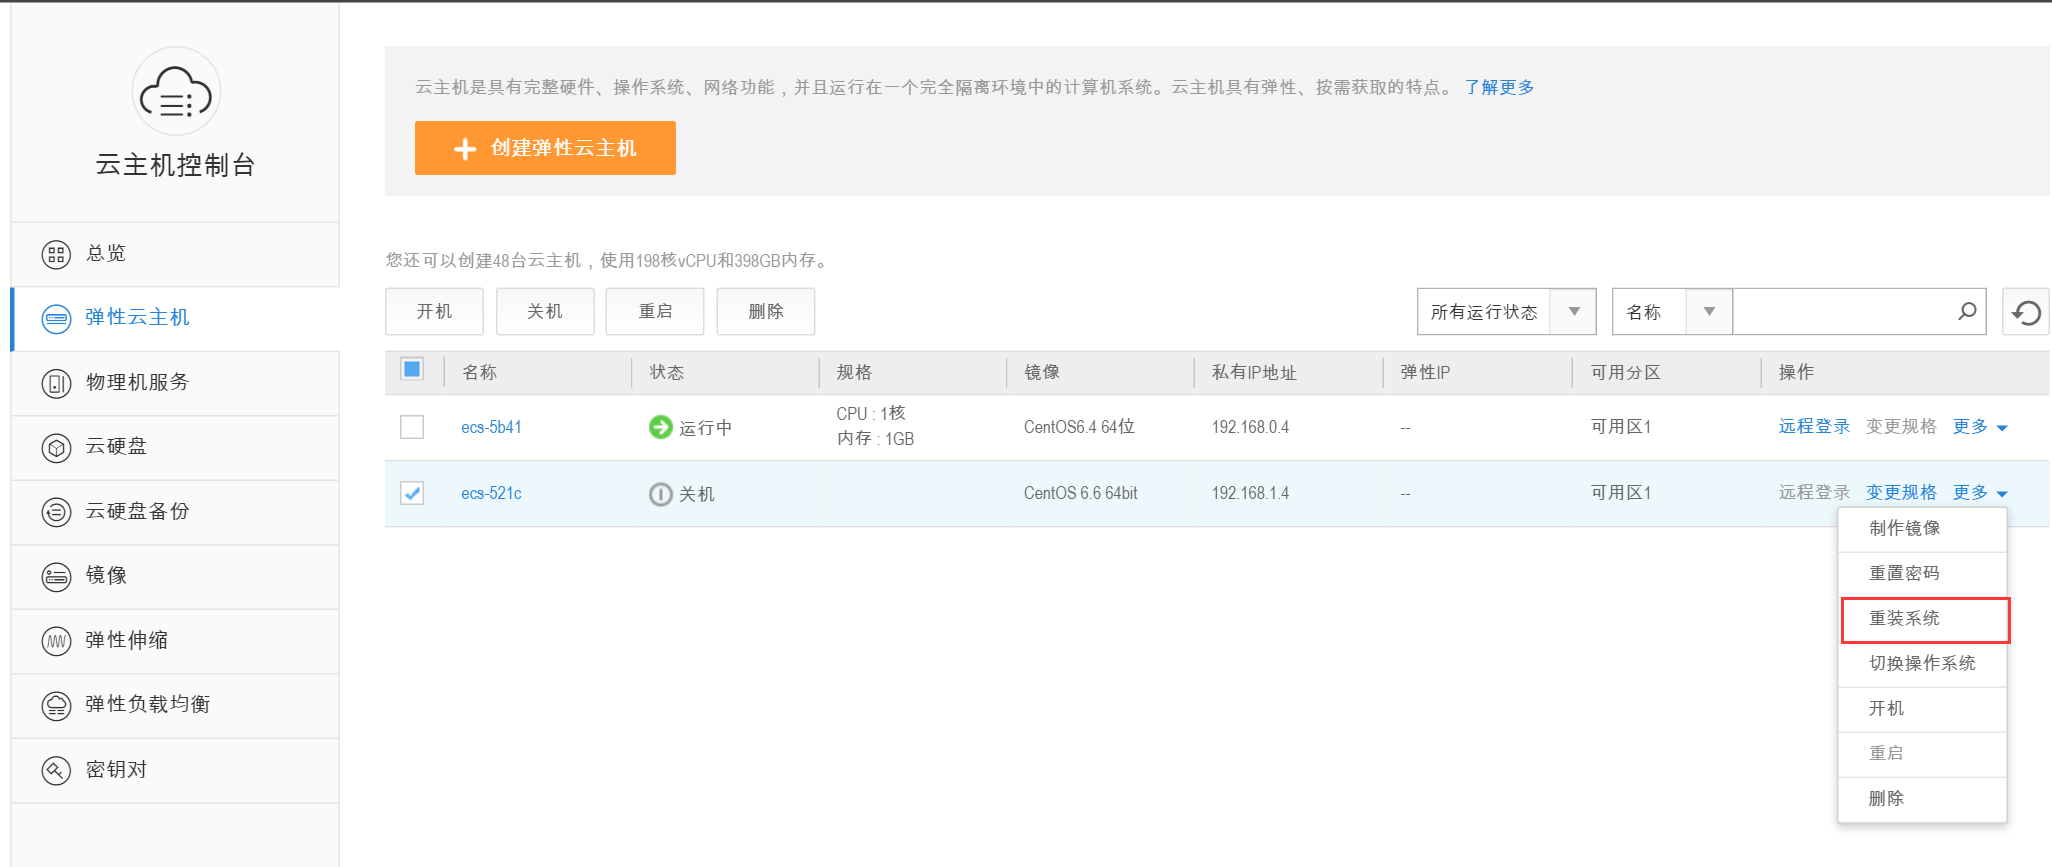Click the search magnifier icon

[1966, 311]
